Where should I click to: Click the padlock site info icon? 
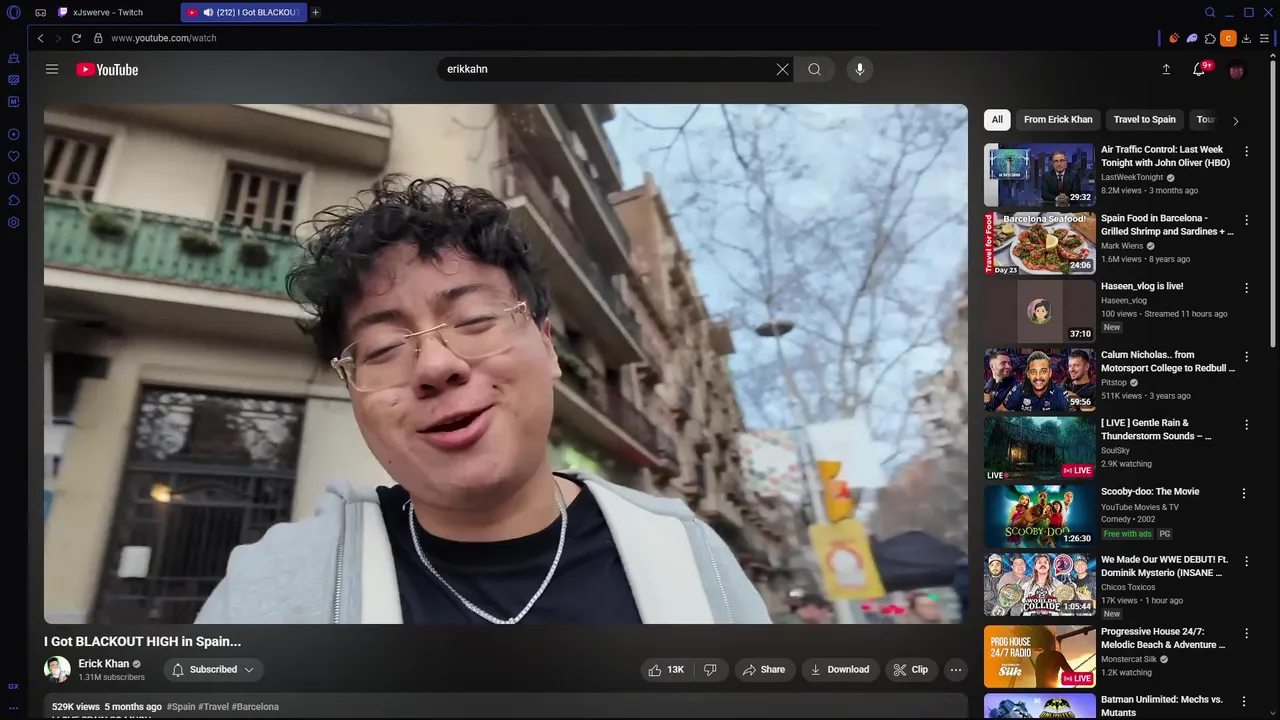pos(98,38)
